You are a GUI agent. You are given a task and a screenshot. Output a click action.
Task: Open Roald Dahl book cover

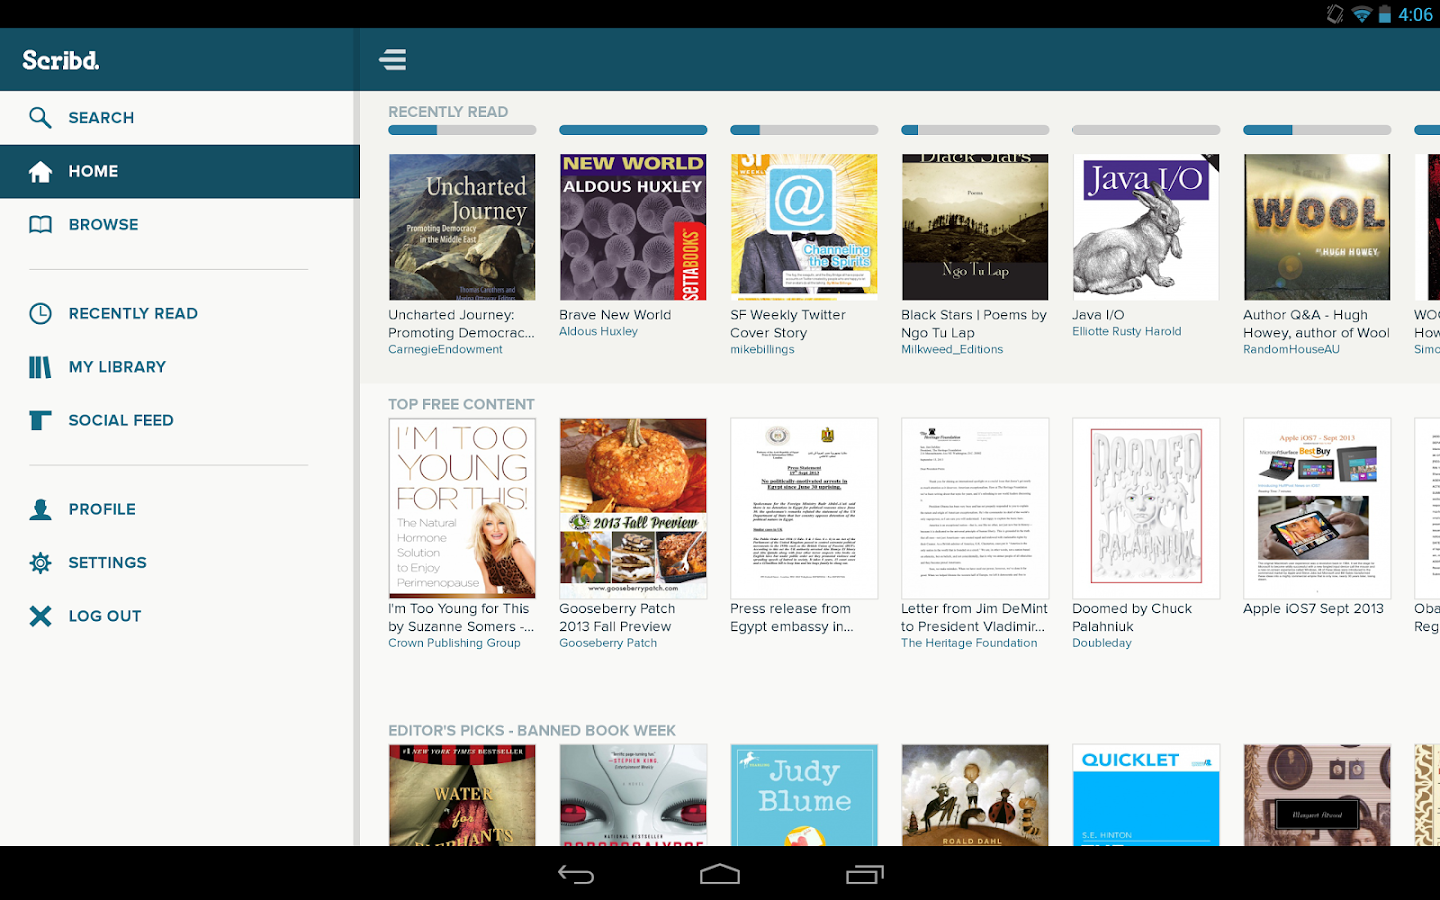(975, 795)
